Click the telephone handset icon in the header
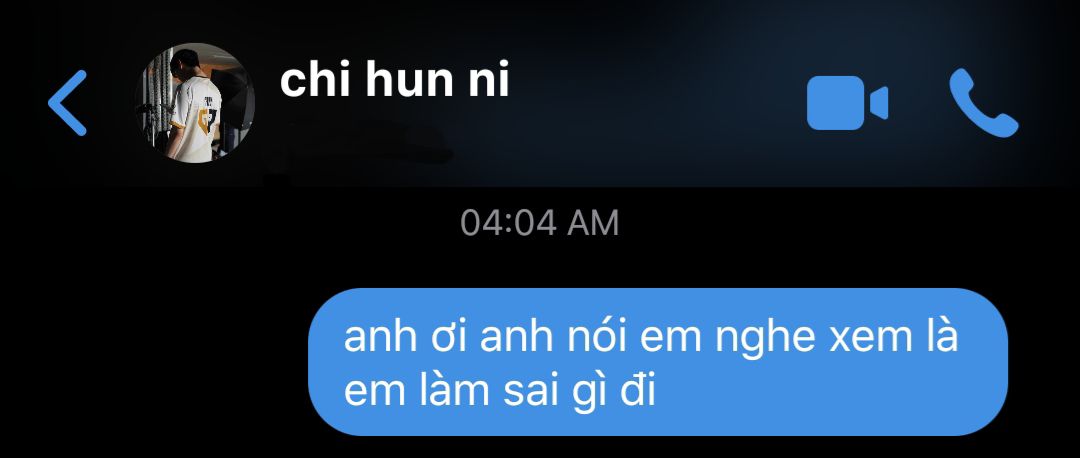The image size is (1080, 458). (x=984, y=103)
